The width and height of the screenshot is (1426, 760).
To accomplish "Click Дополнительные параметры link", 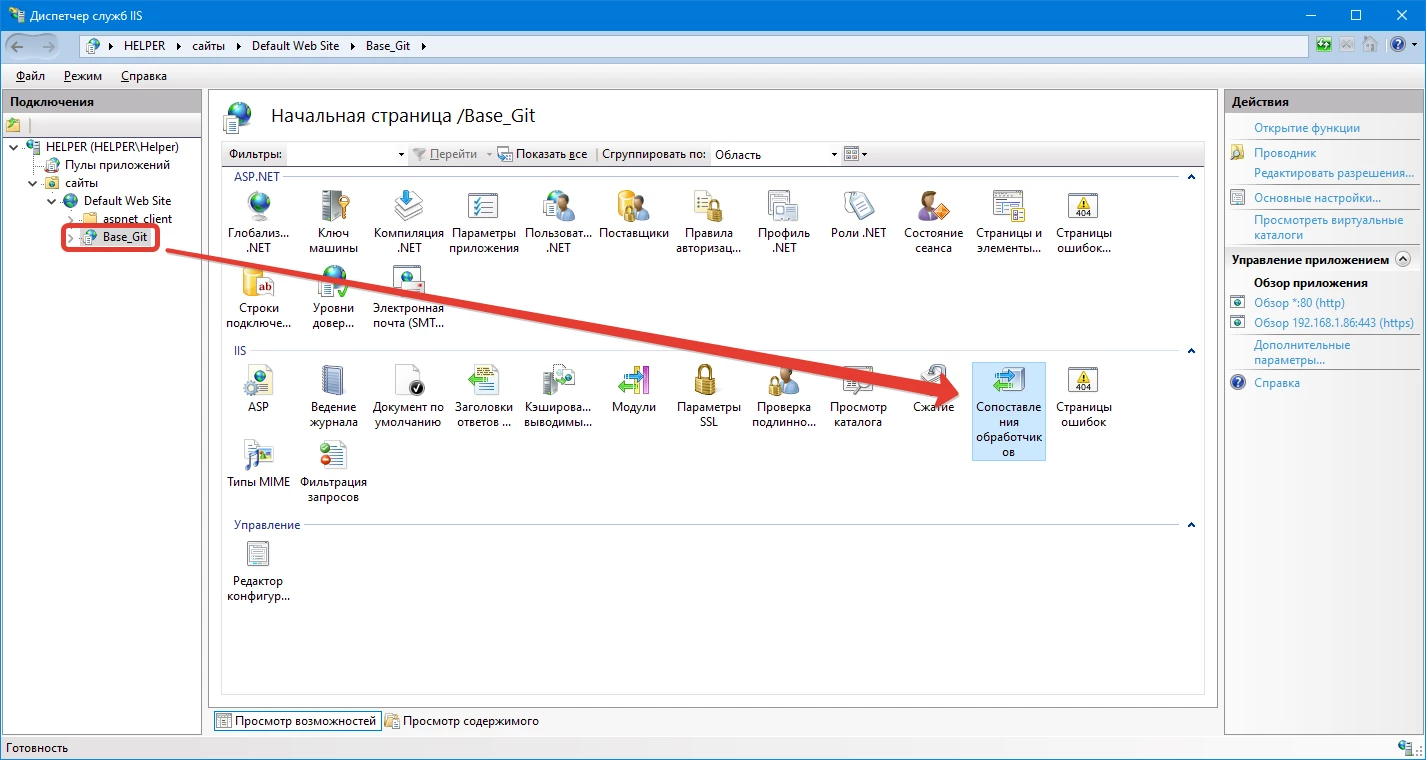I will click(1302, 352).
